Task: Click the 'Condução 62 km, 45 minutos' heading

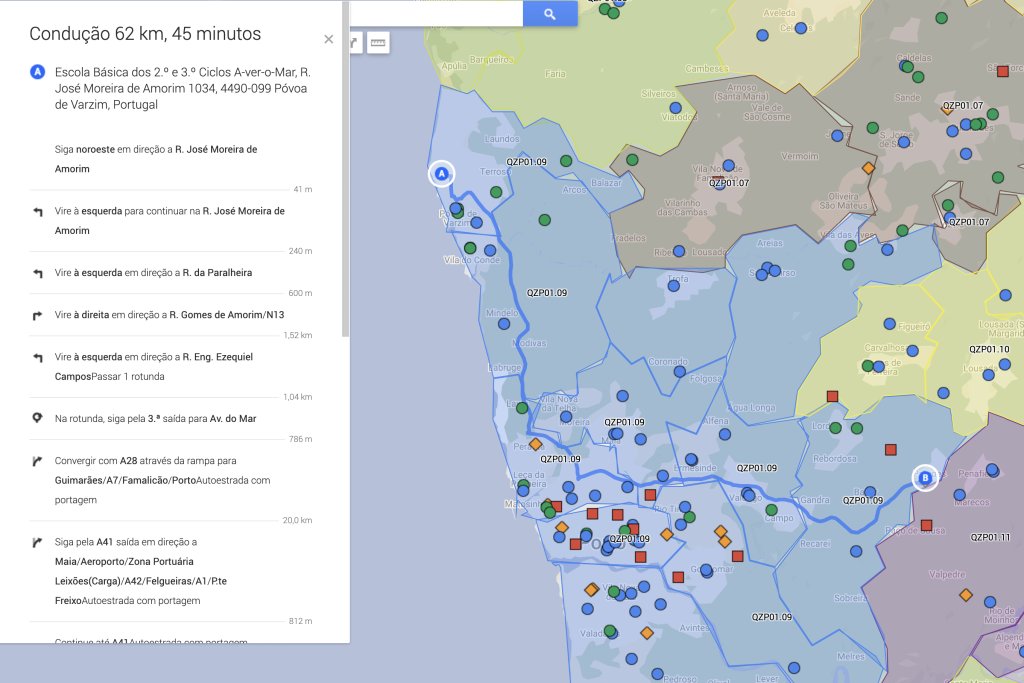Action: tap(145, 35)
